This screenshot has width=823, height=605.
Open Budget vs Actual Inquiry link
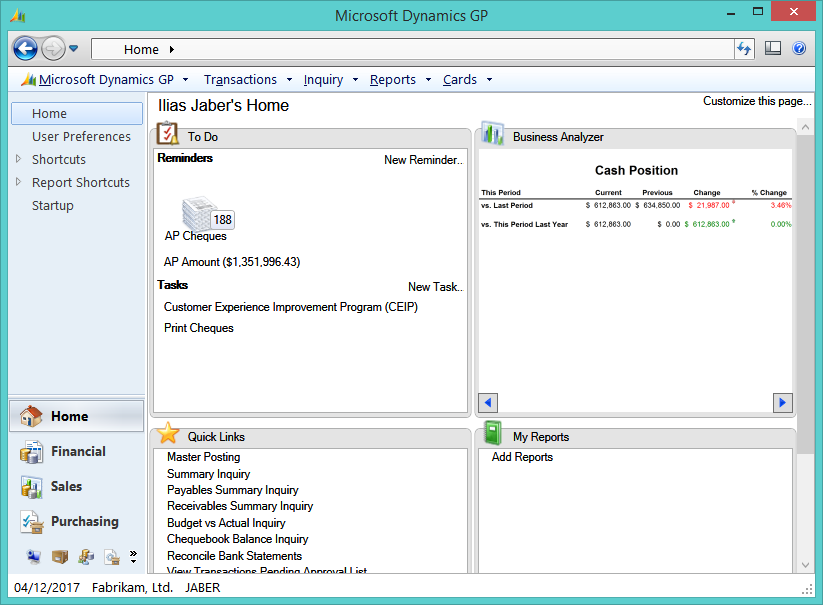point(226,523)
